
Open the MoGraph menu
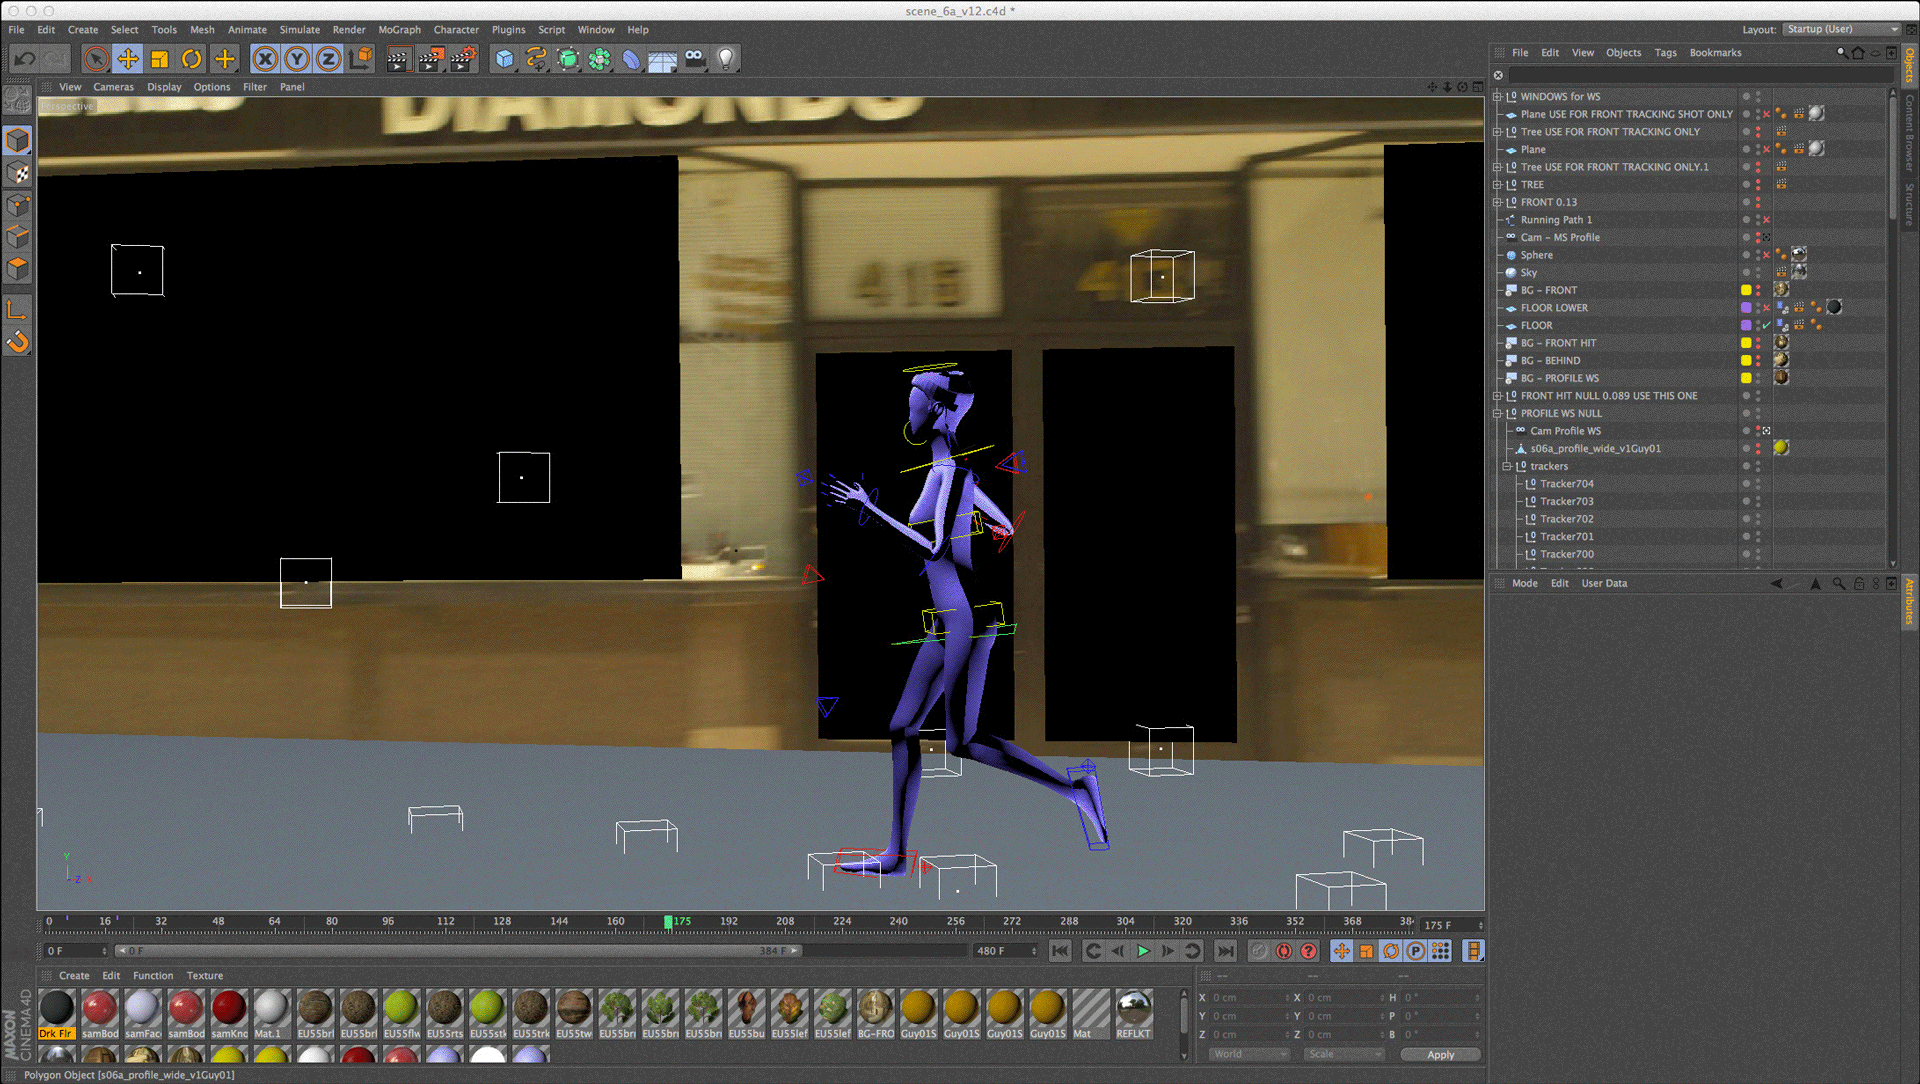[399, 30]
